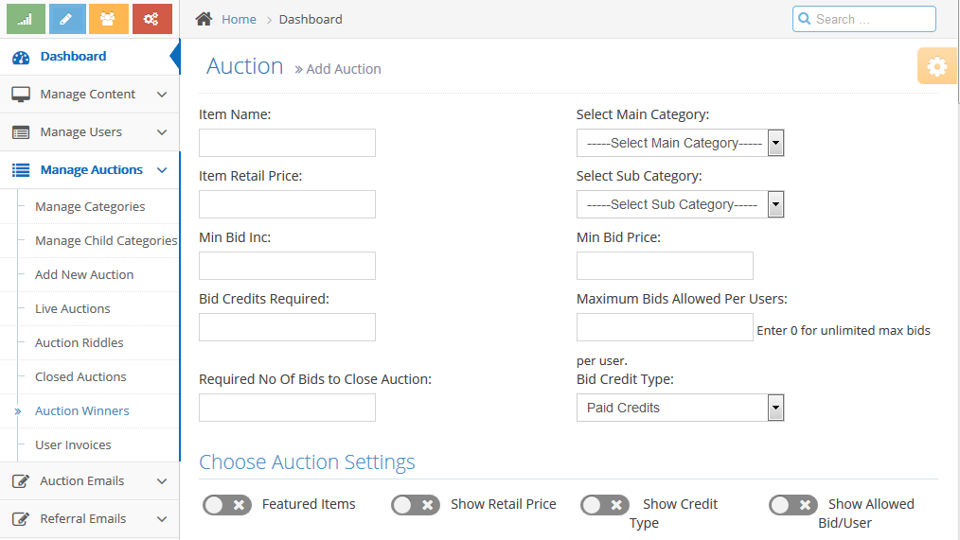The image size is (960, 540).
Task: Open Live Auctions in sidebar
Action: (72, 309)
